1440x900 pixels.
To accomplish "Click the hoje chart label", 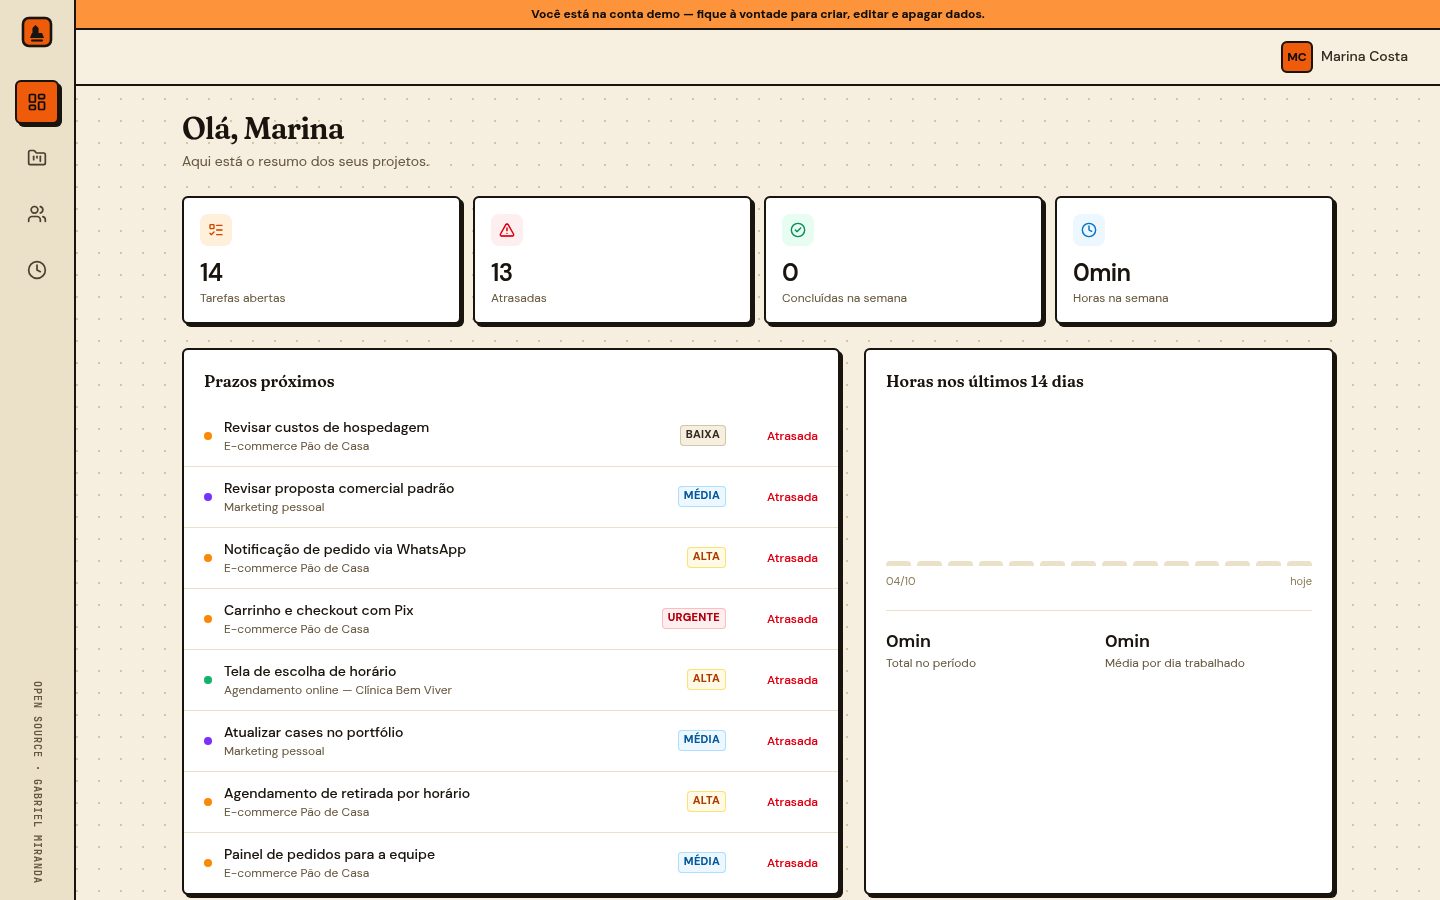I will coord(1301,581).
